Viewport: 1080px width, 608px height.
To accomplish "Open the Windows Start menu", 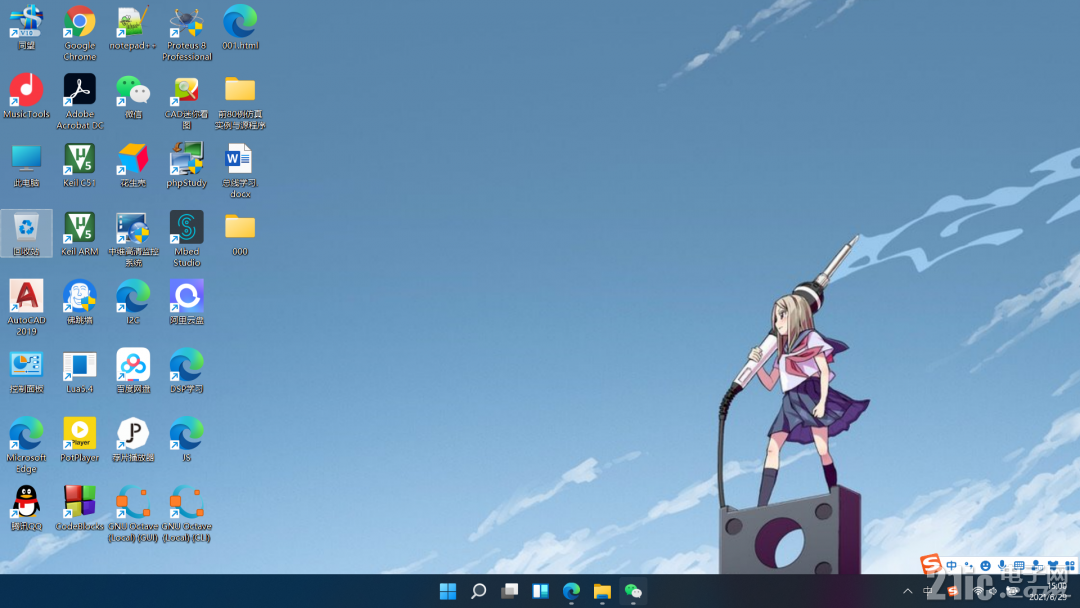I will (x=448, y=591).
